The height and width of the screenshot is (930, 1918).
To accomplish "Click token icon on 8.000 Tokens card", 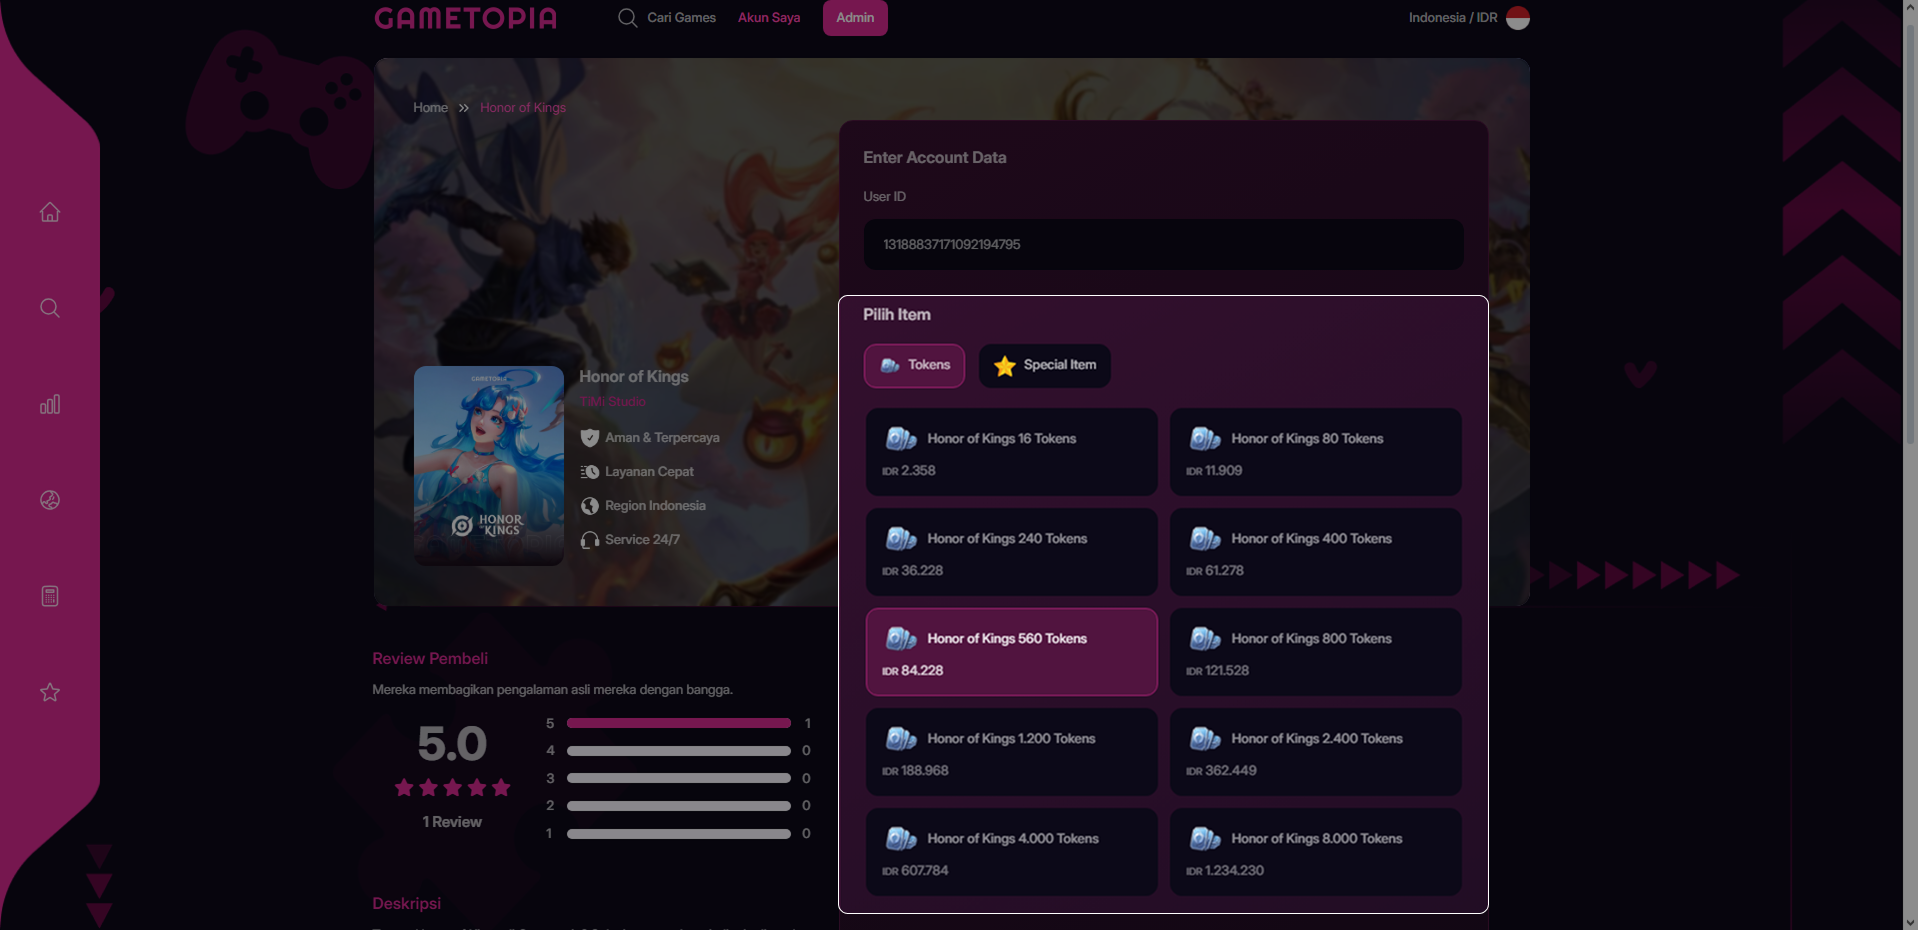I will tap(1205, 839).
